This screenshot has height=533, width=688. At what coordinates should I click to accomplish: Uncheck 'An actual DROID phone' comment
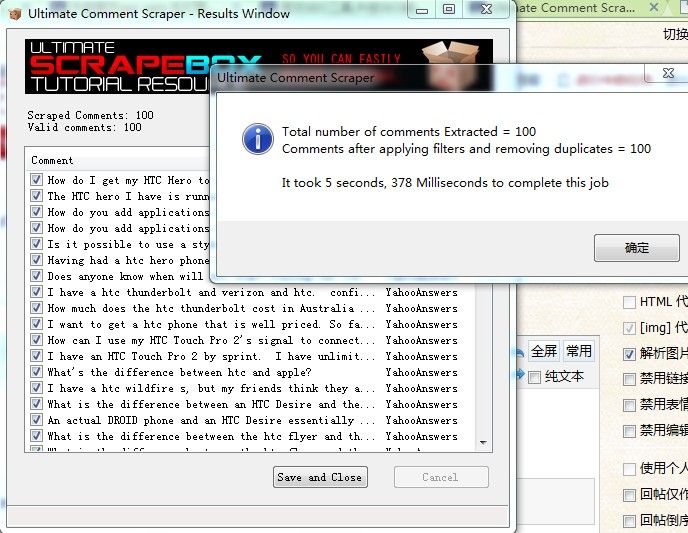(36, 420)
